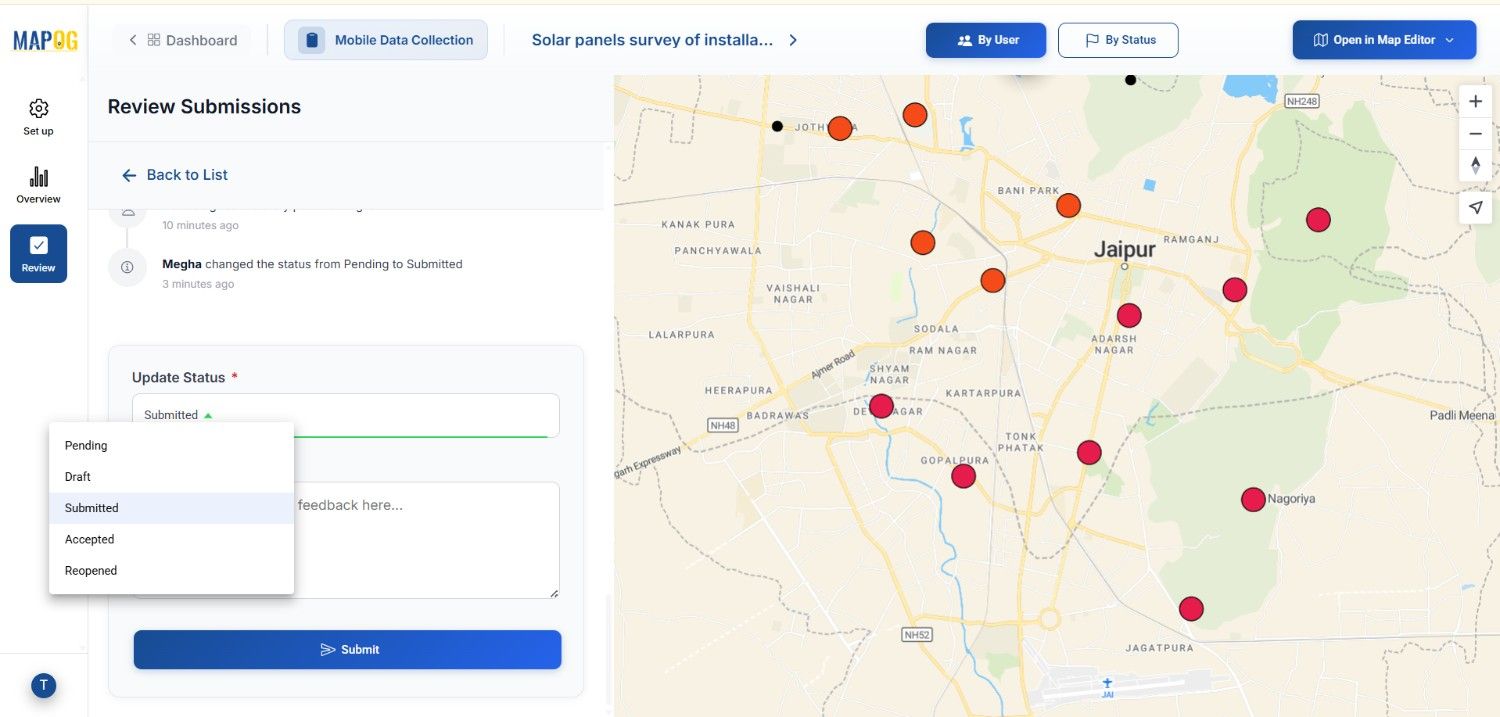Reset map orientation with the compass icon
The height and width of the screenshot is (717, 1500).
click(1475, 165)
